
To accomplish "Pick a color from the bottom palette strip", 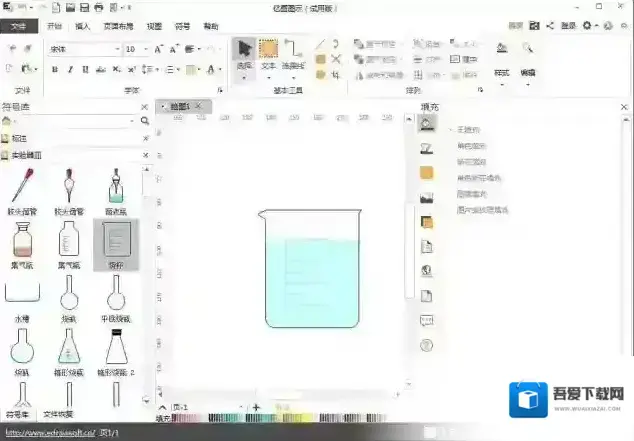I will [300, 418].
